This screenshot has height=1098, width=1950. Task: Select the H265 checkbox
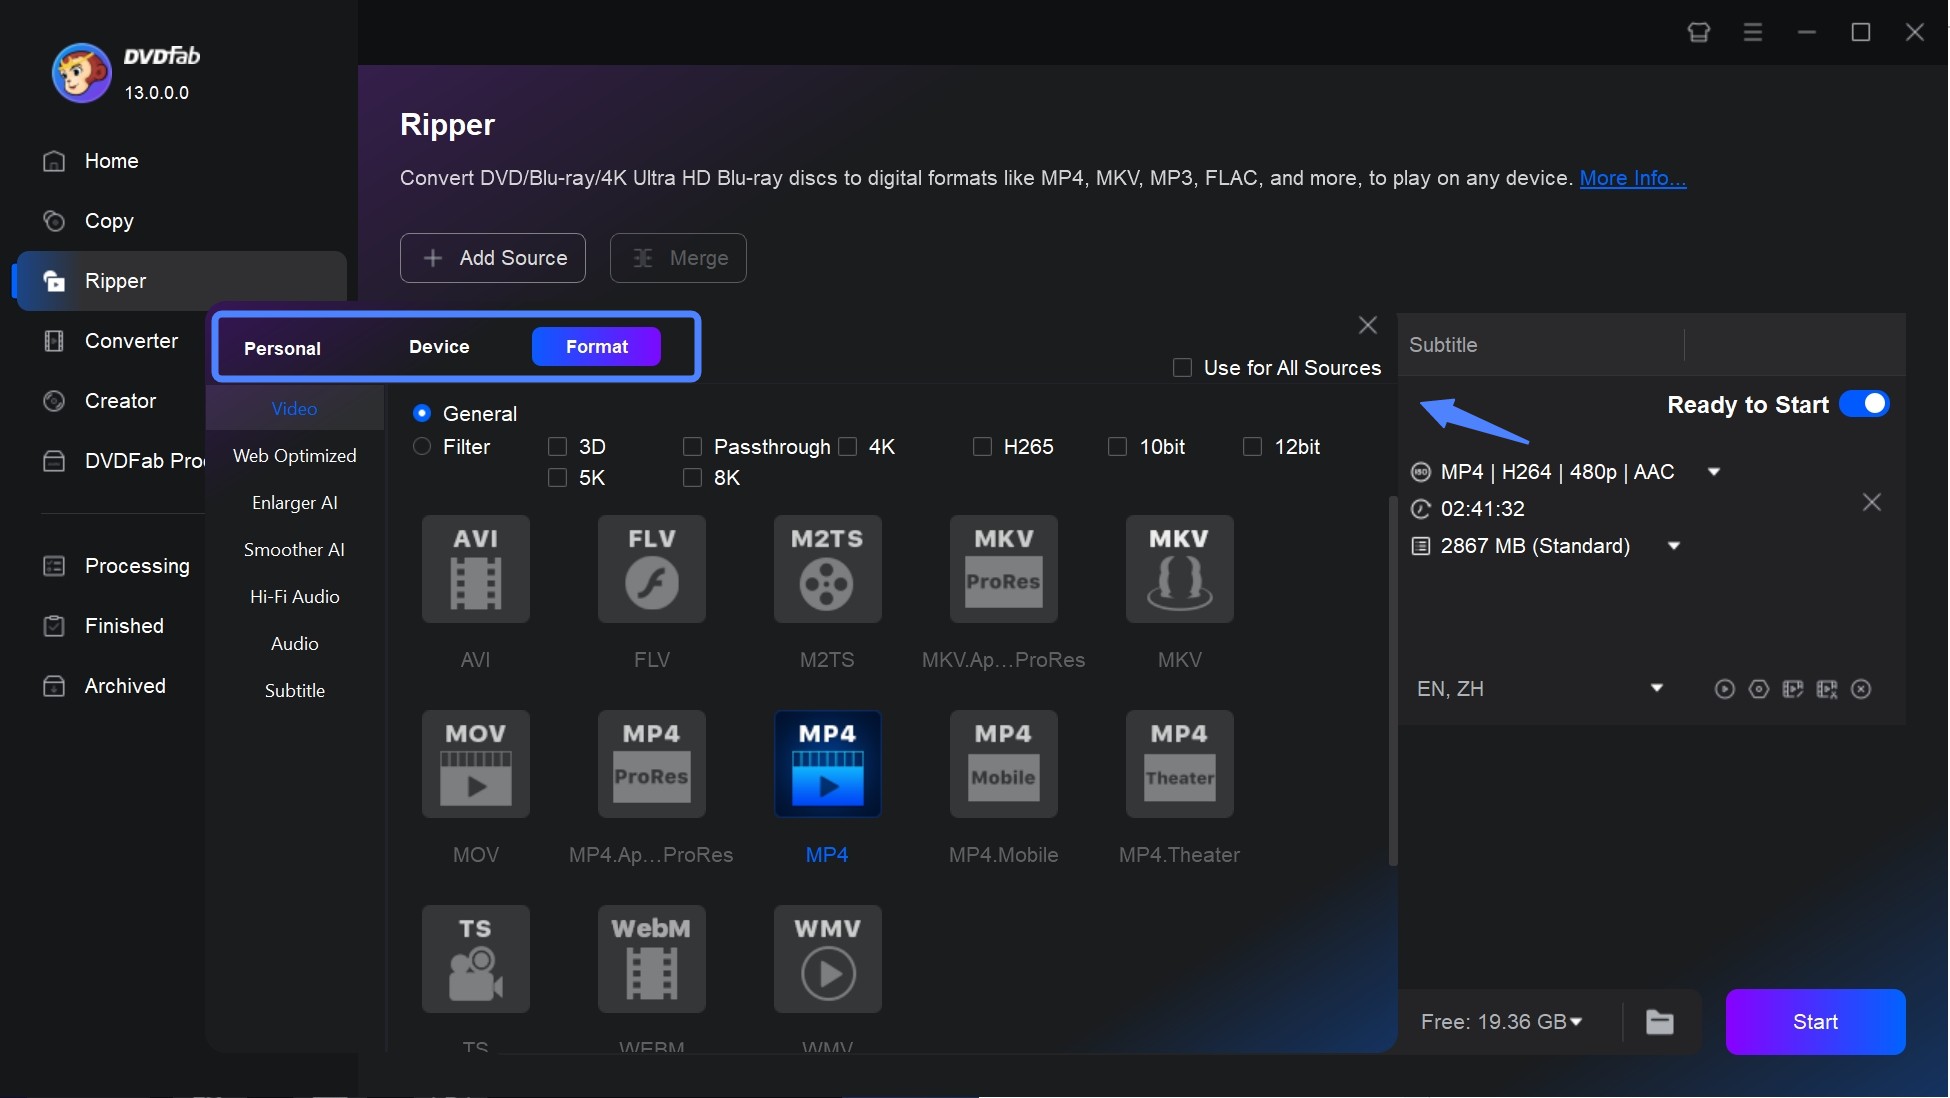click(980, 446)
